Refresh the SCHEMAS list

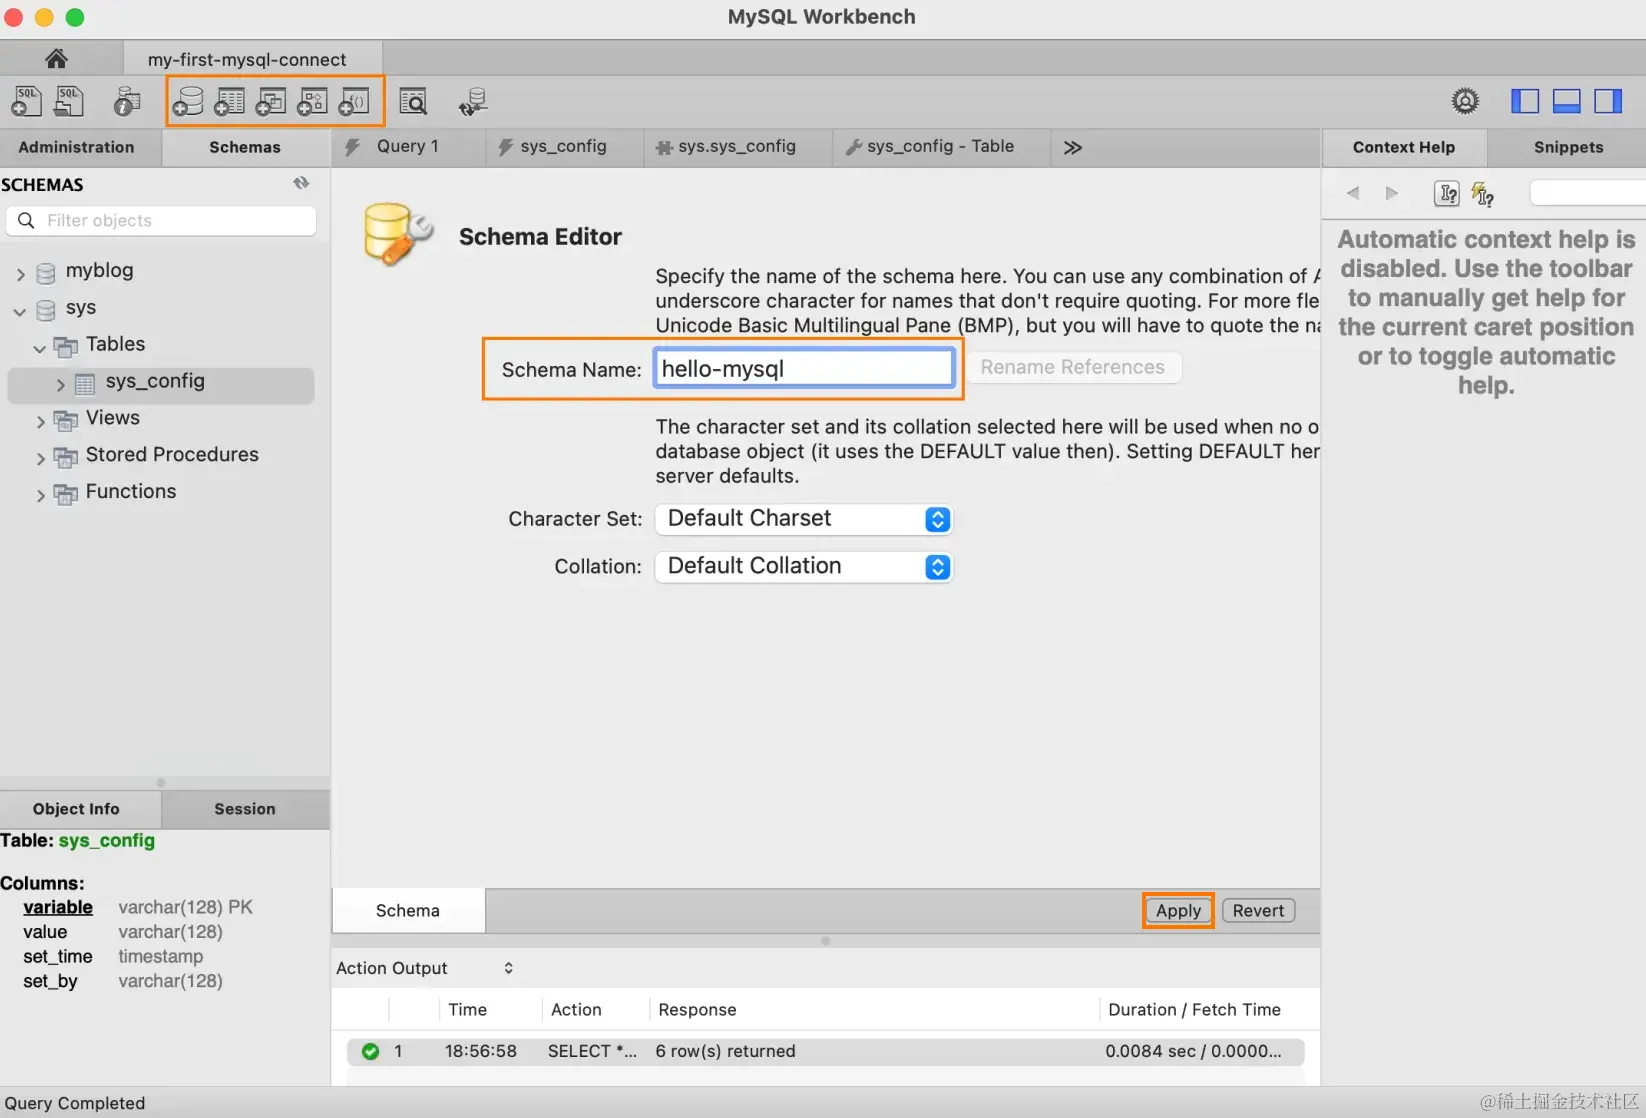pos(301,183)
